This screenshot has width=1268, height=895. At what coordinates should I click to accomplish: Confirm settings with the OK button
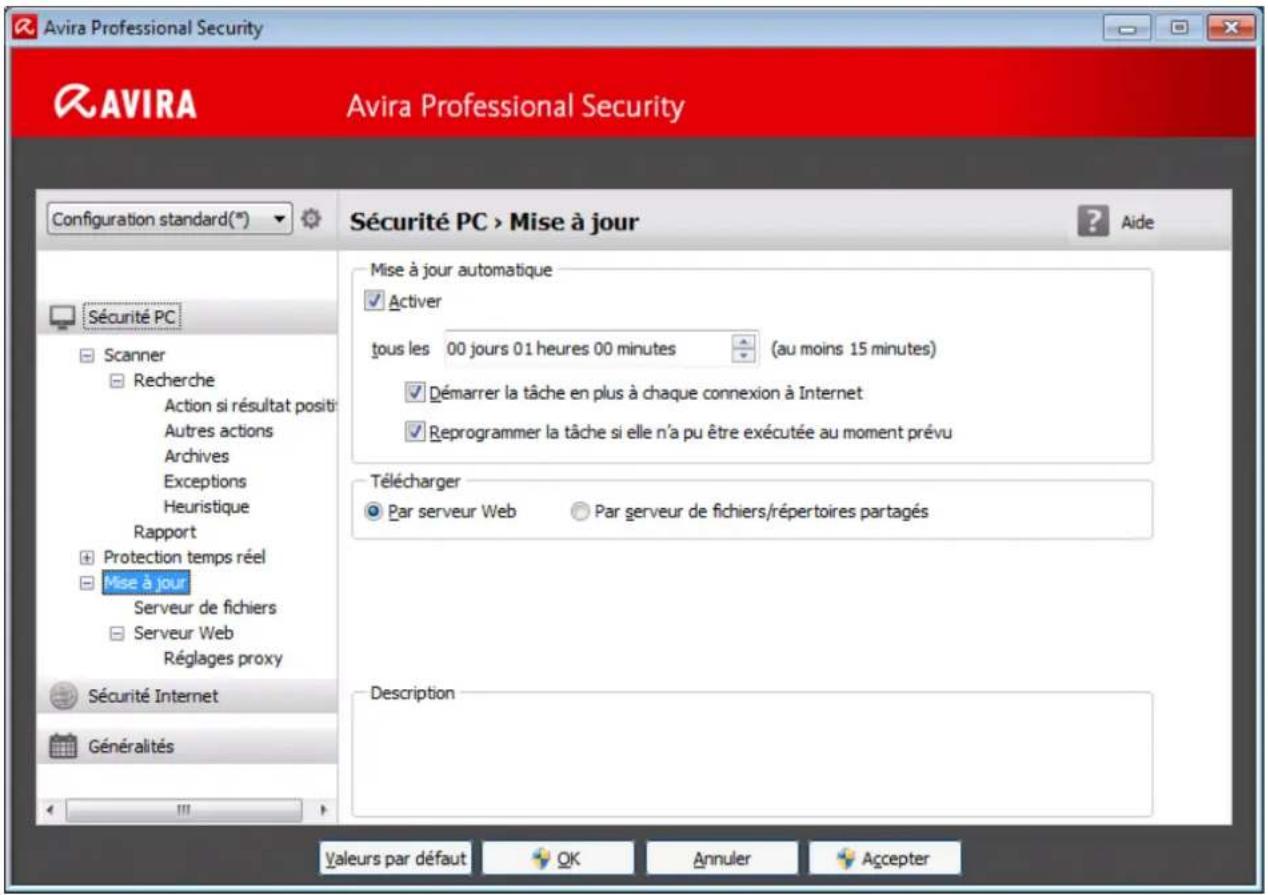[x=558, y=858]
